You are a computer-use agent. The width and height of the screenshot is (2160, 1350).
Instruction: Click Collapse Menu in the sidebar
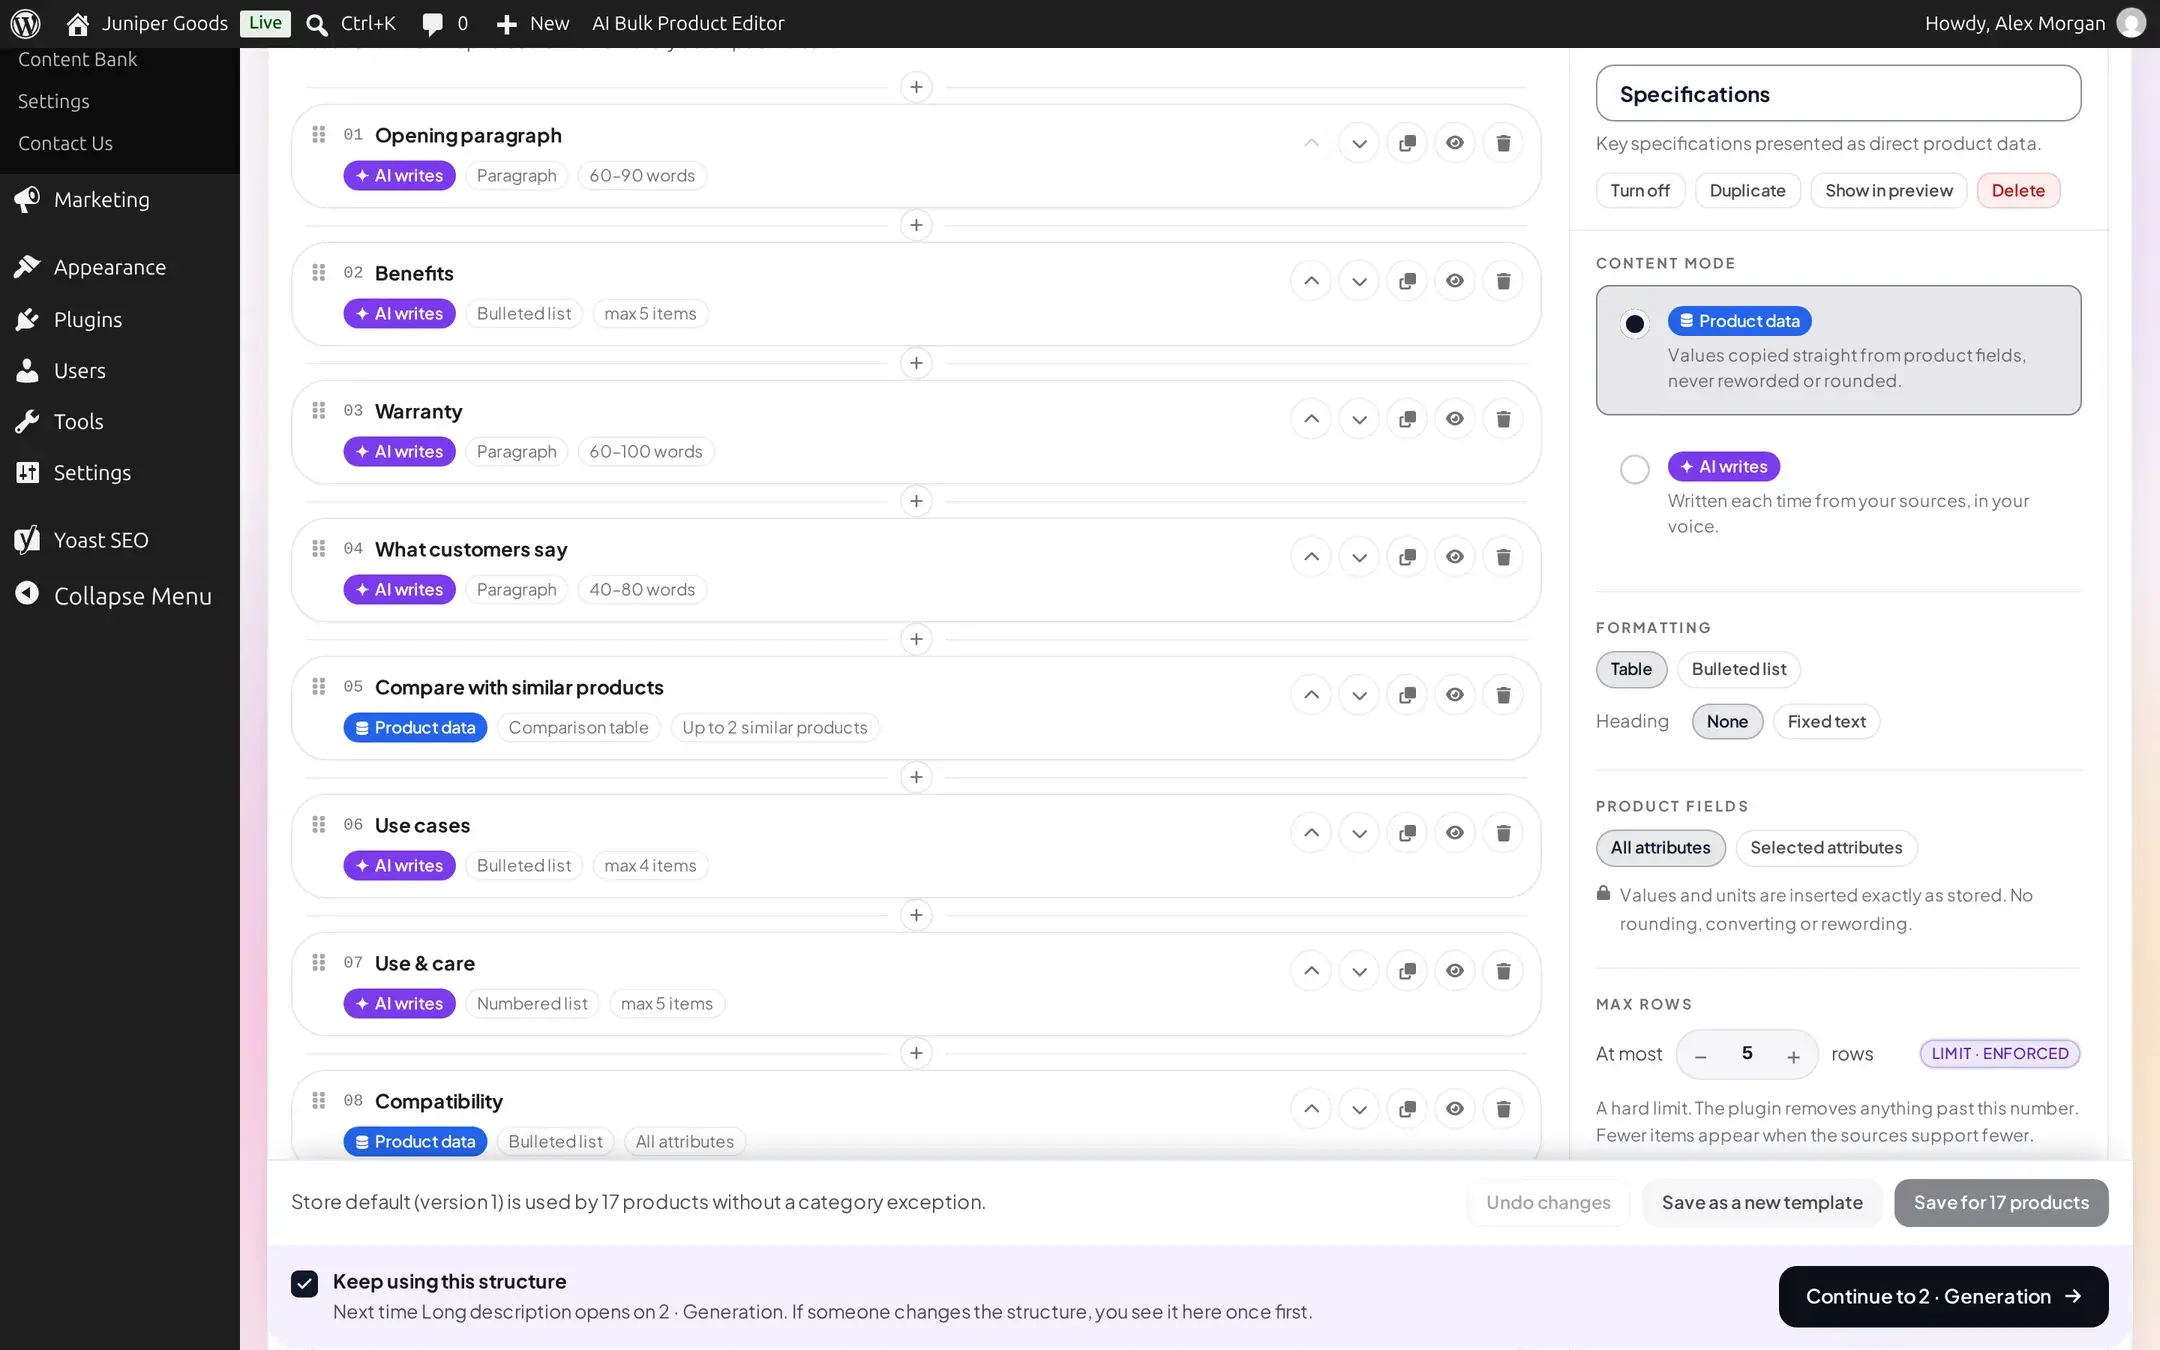tap(120, 596)
